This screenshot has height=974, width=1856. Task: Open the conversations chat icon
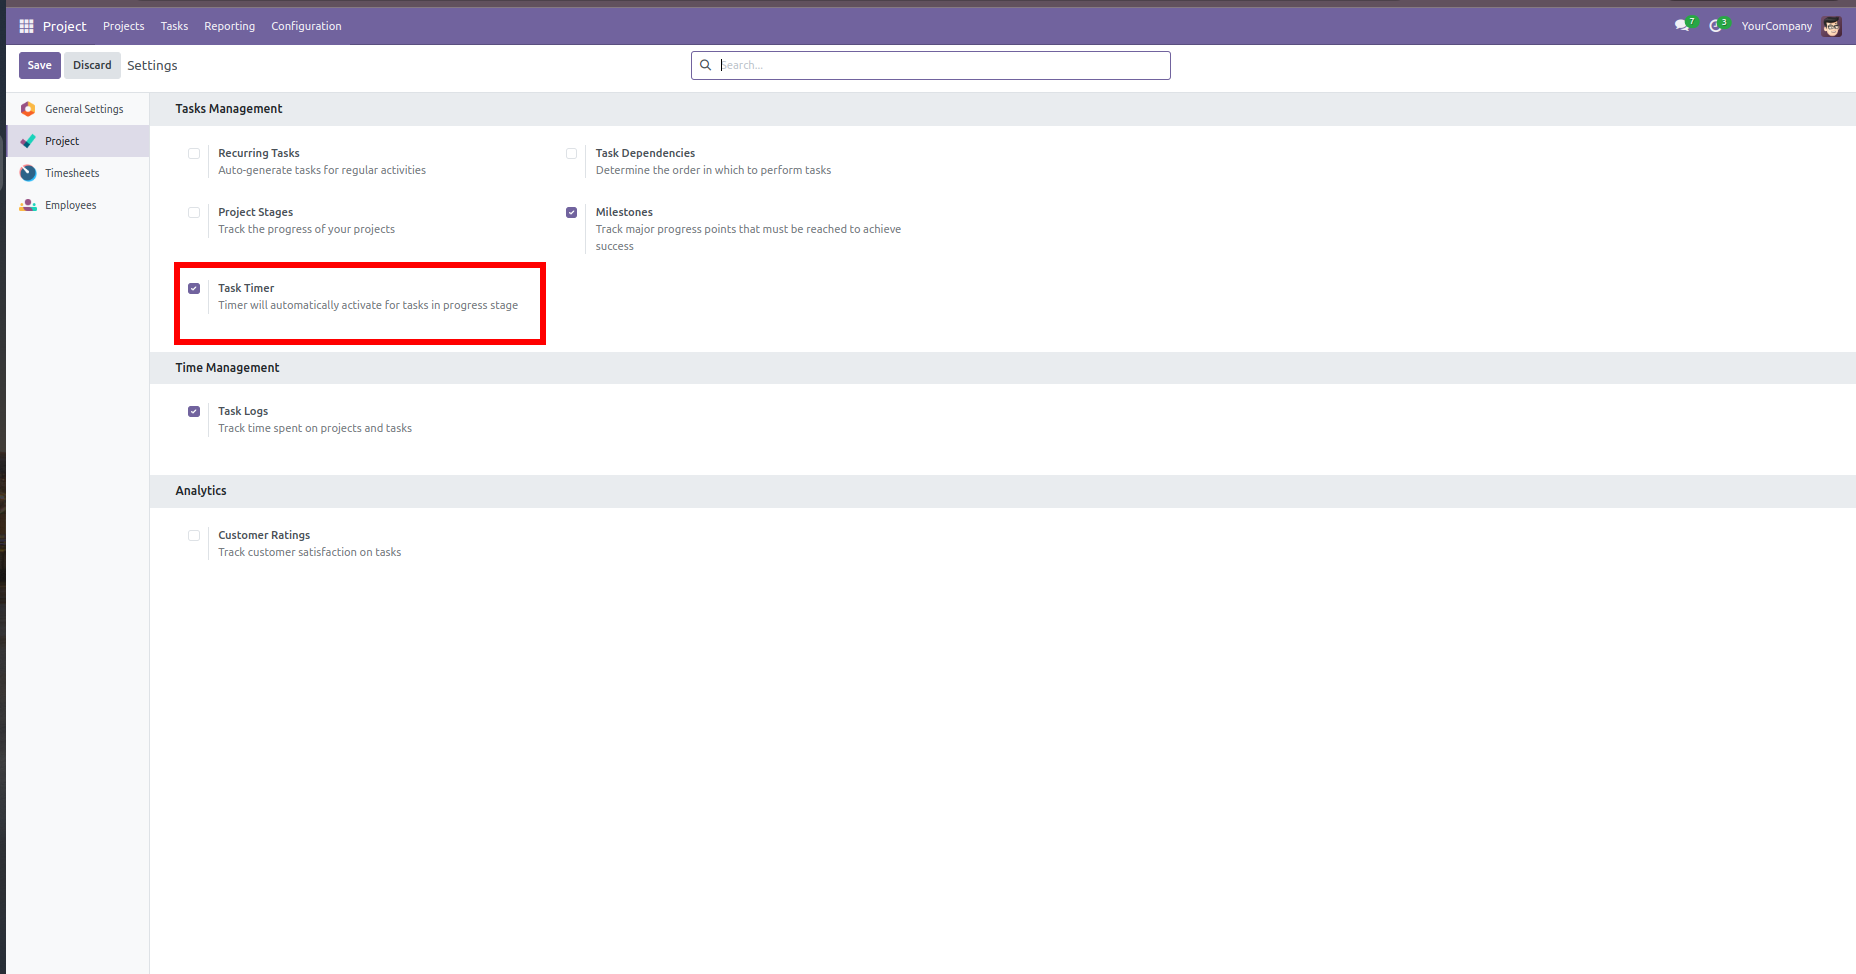[1682, 26]
